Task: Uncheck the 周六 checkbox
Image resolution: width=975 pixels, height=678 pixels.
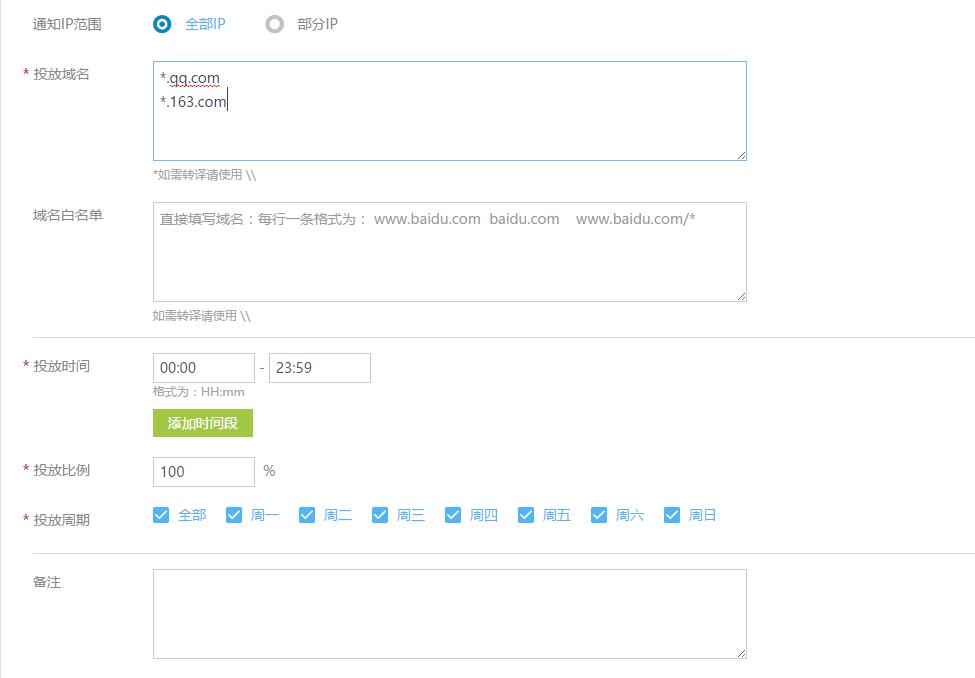Action: tap(599, 515)
